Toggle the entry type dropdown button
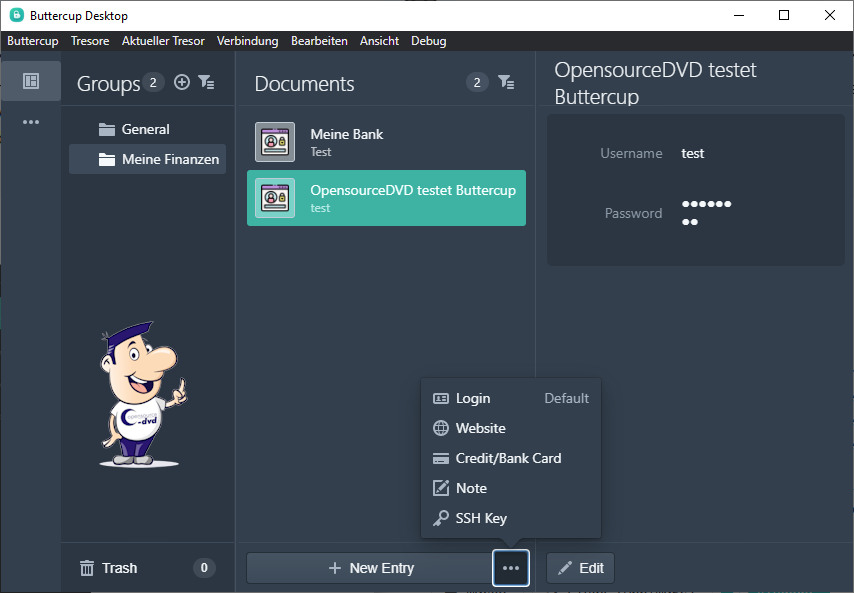This screenshot has width=854, height=593. [511, 568]
